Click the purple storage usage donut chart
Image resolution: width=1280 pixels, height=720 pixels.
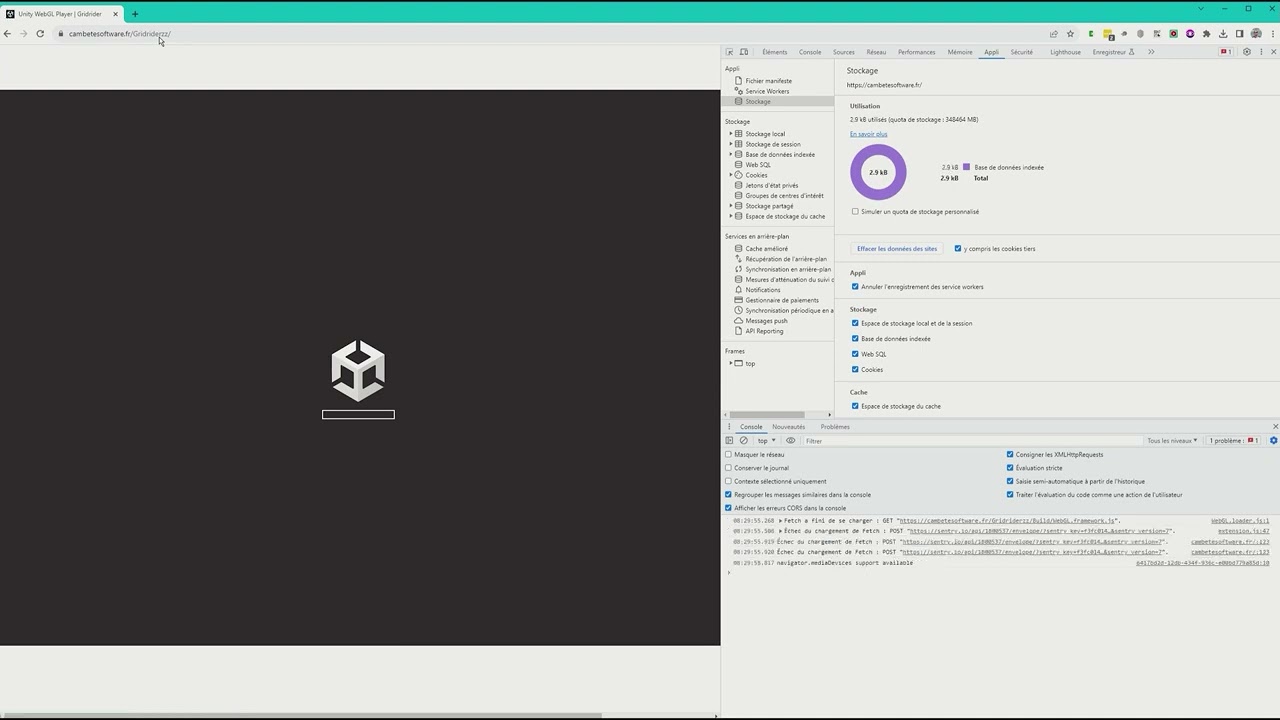[x=878, y=172]
